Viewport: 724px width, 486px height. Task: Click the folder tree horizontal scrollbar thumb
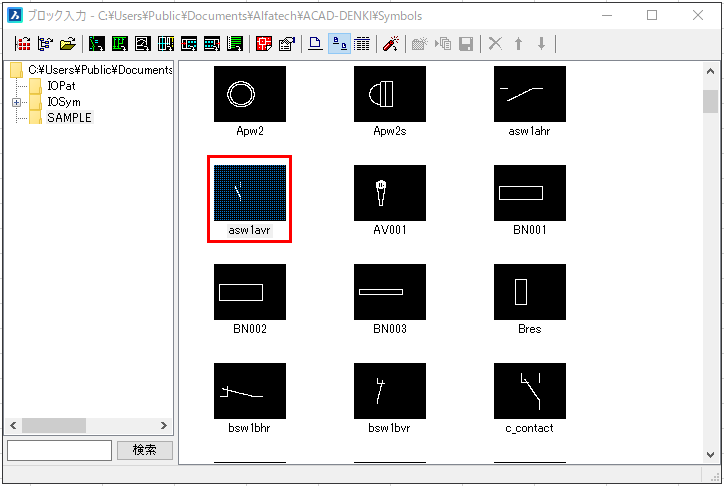point(54,426)
